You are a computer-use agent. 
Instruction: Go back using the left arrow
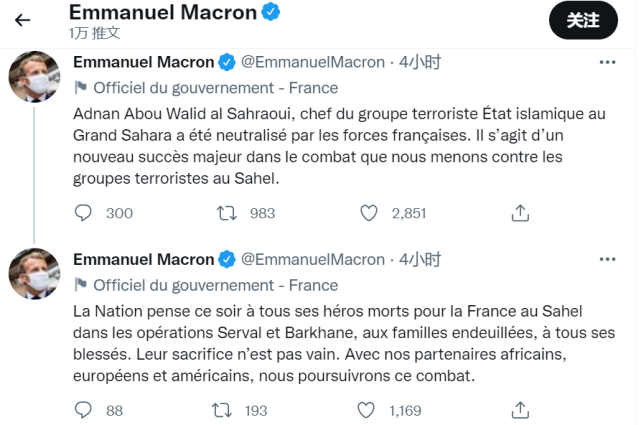(x=23, y=20)
